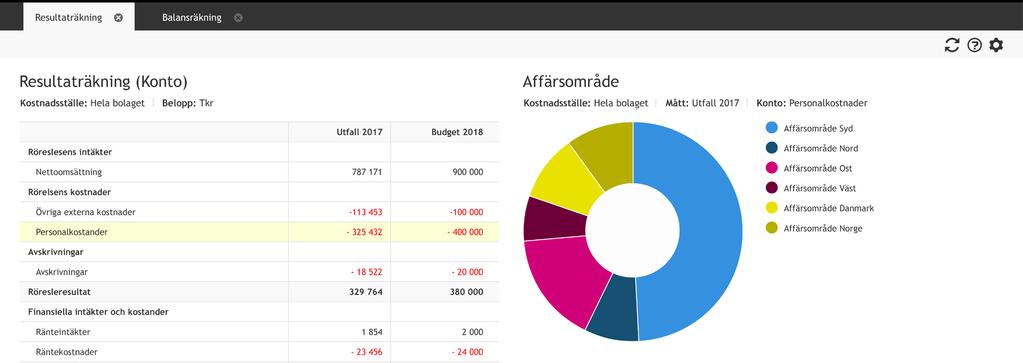This screenshot has height=363, width=1023.
Task: Select the Övriga externa kostnader row
Action: tap(259, 212)
